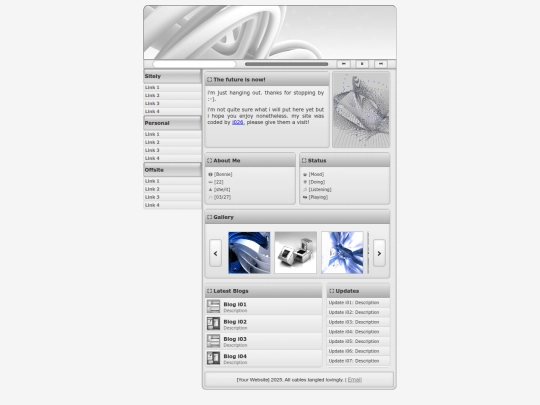Select 'Update i02: Description' row

(x=358, y=312)
